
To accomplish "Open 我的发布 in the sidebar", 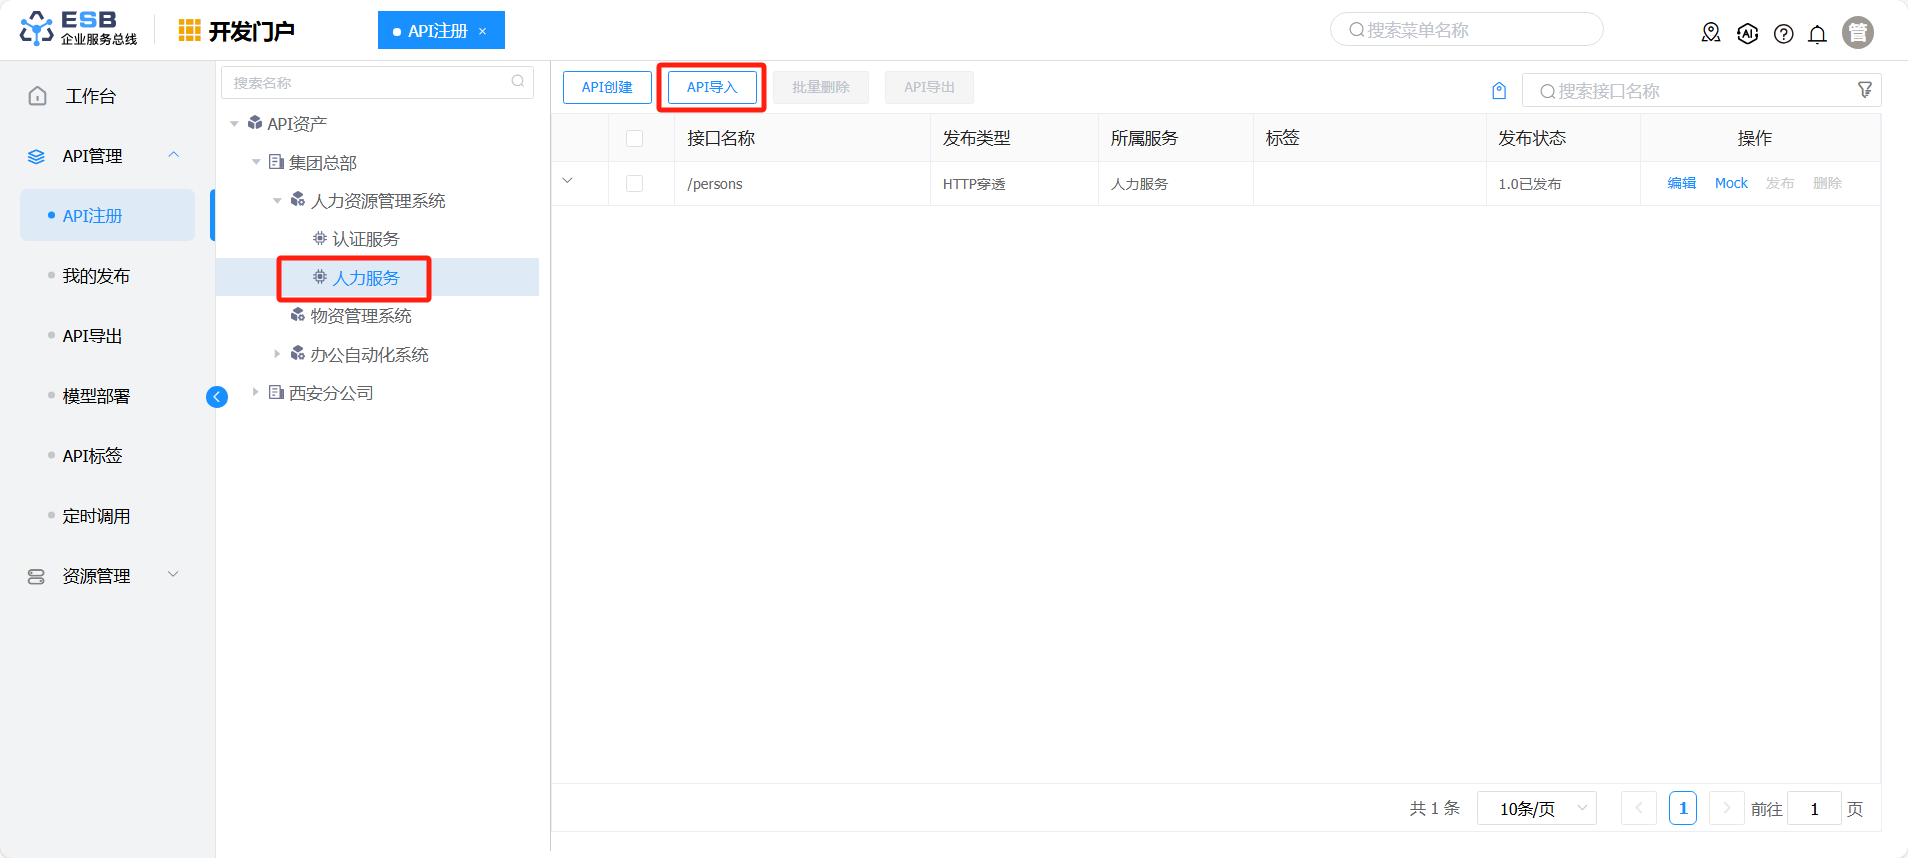I will 96,276.
